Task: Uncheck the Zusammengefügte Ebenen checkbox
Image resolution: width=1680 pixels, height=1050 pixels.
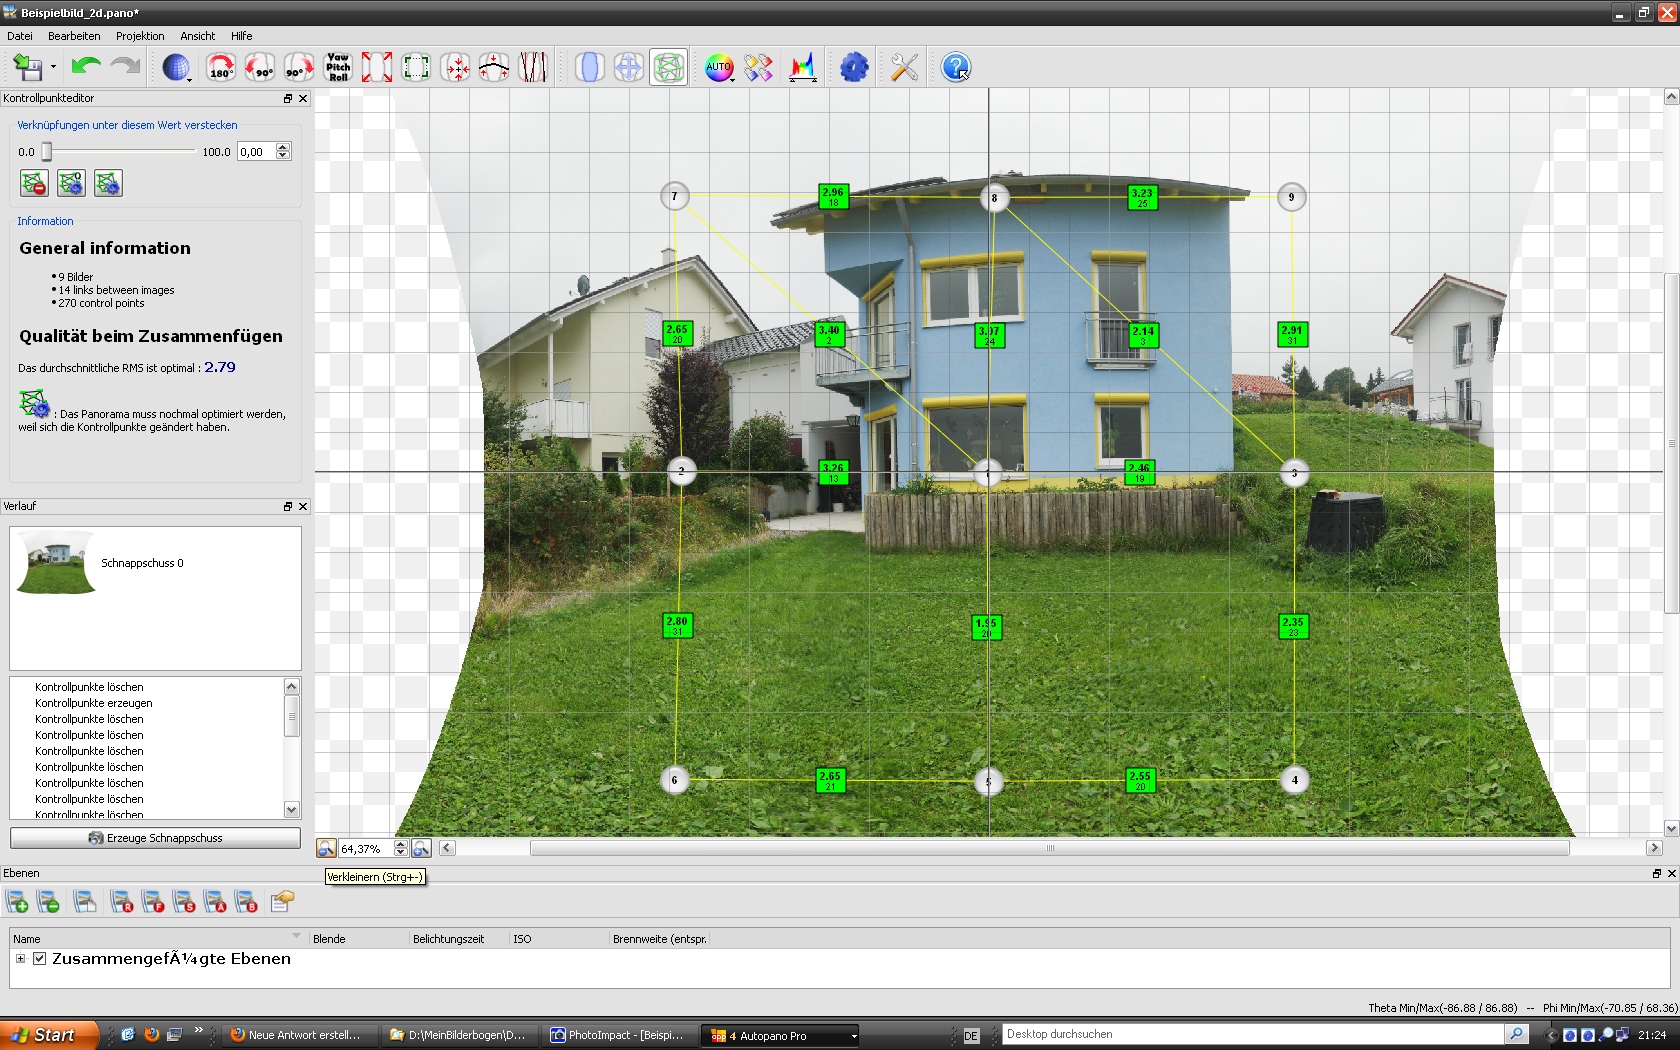Action: (40, 958)
